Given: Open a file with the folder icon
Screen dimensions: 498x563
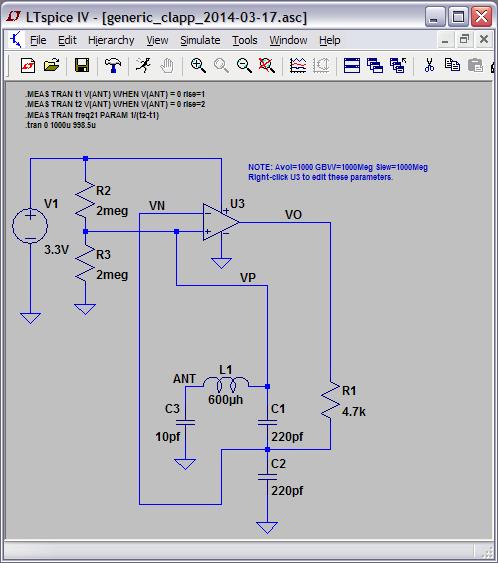Looking at the screenshot, I should coord(51,66).
